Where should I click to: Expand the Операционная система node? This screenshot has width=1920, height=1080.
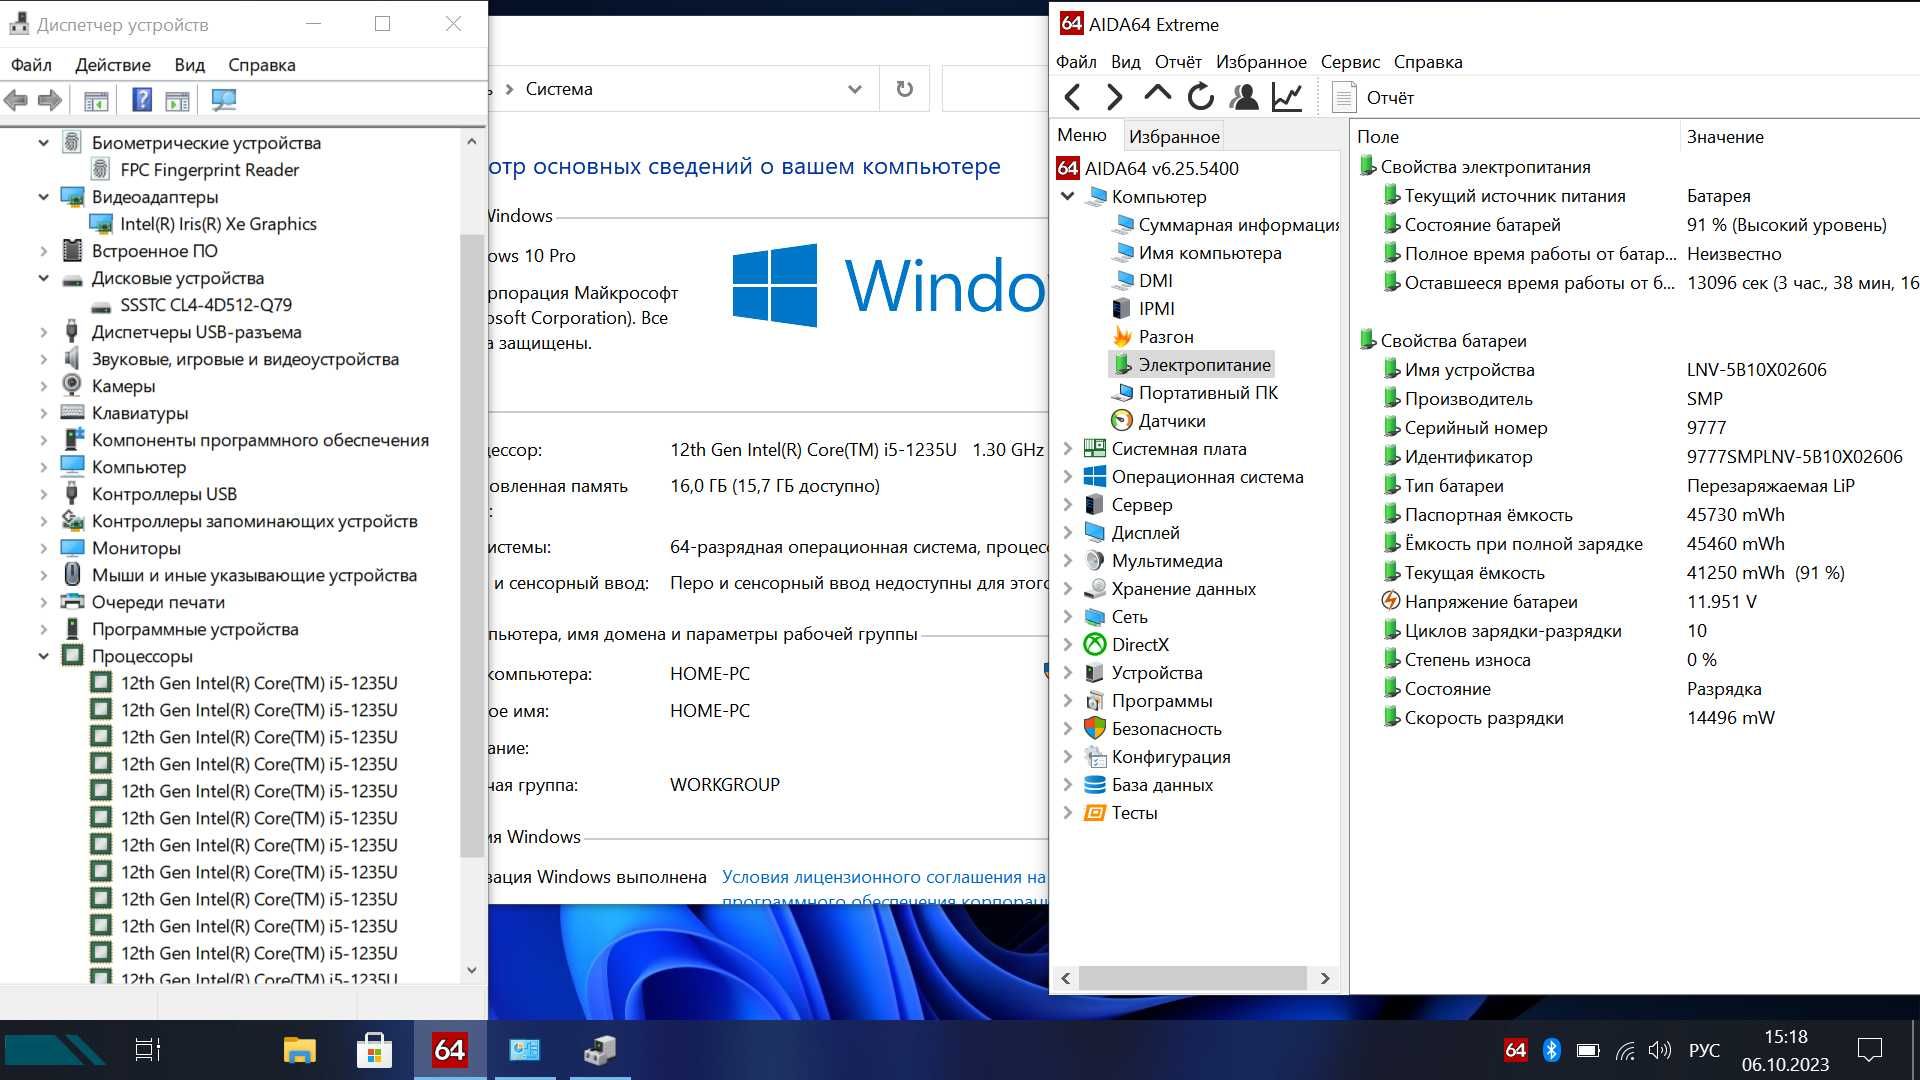click(1067, 476)
